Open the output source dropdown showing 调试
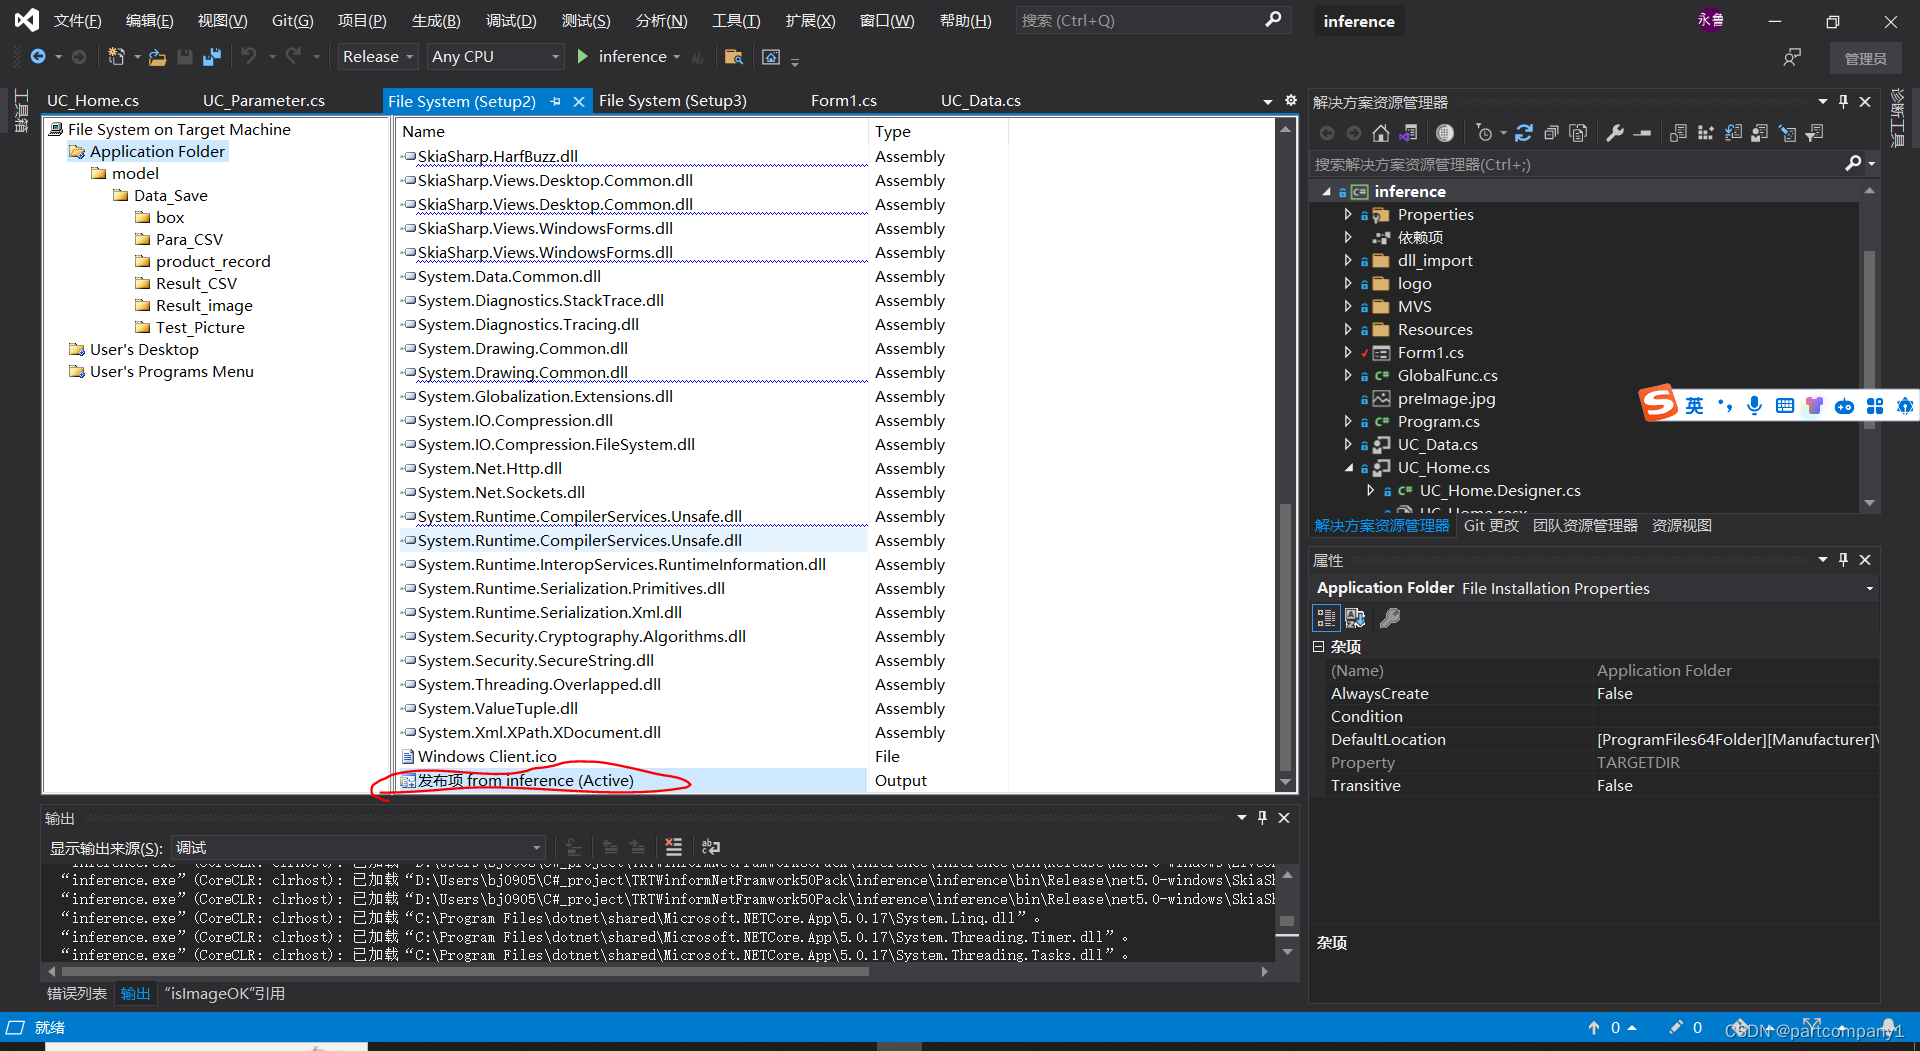This screenshot has height=1051, width=1920. 358,848
